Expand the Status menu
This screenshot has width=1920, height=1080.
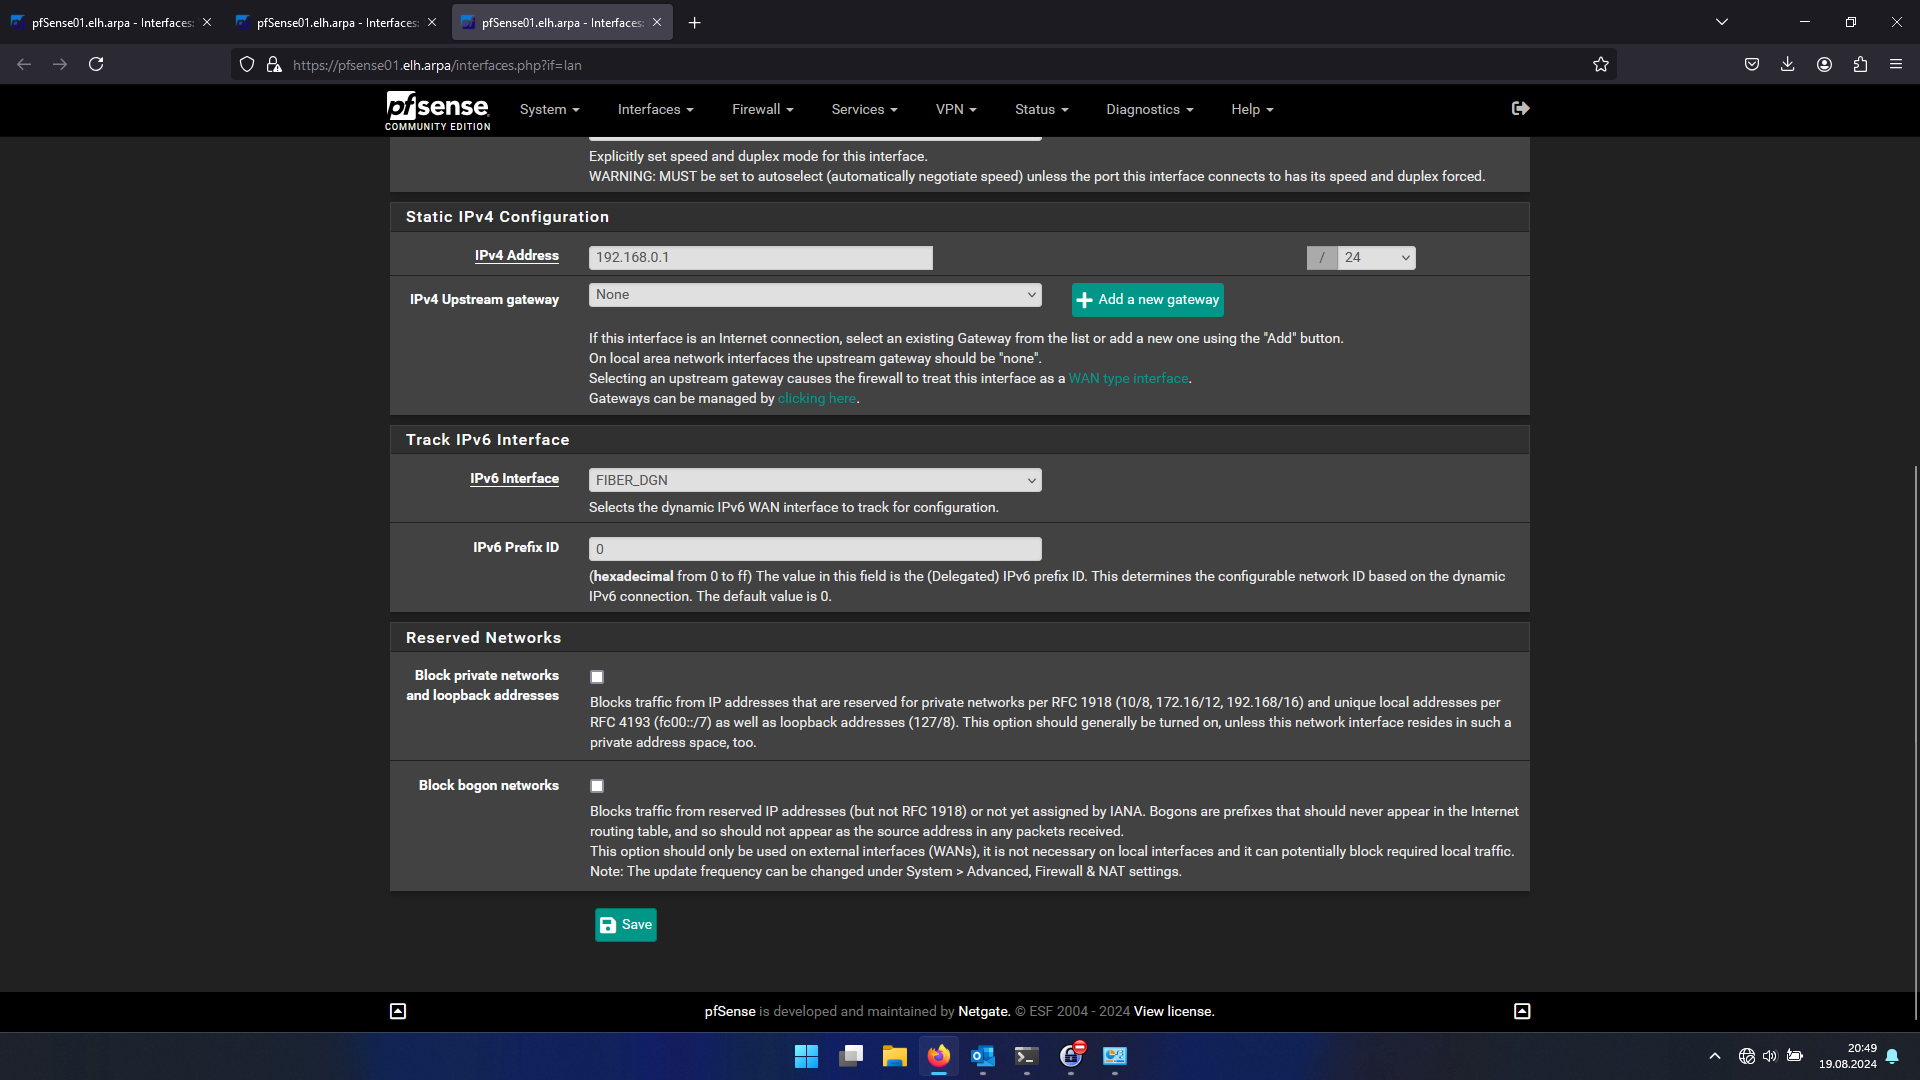point(1041,109)
